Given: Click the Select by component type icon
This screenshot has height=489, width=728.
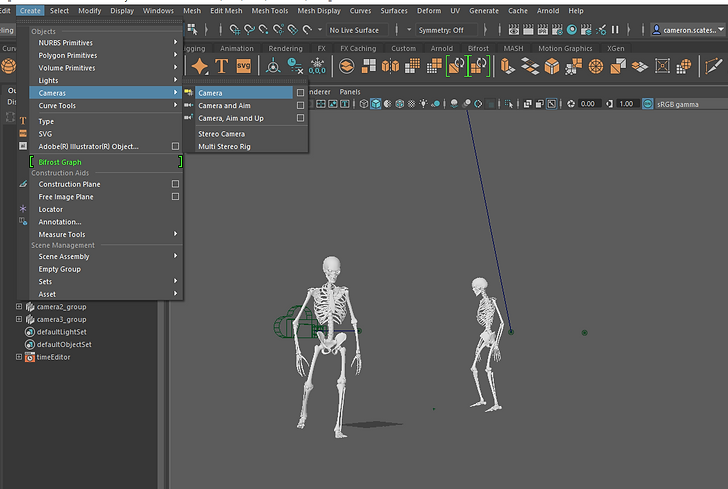Looking at the screenshot, I should click(192, 30).
